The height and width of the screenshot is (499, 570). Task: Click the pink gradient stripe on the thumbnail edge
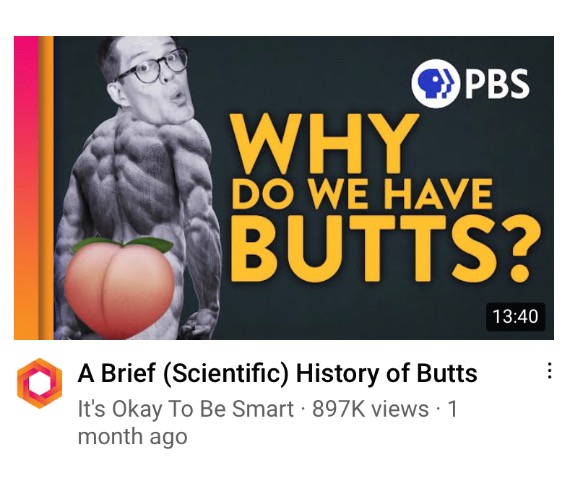point(26,188)
